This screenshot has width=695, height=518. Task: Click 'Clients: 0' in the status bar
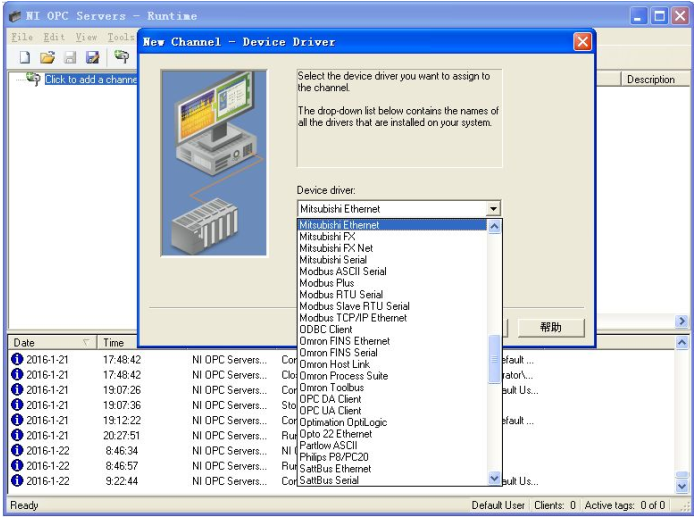[555, 505]
